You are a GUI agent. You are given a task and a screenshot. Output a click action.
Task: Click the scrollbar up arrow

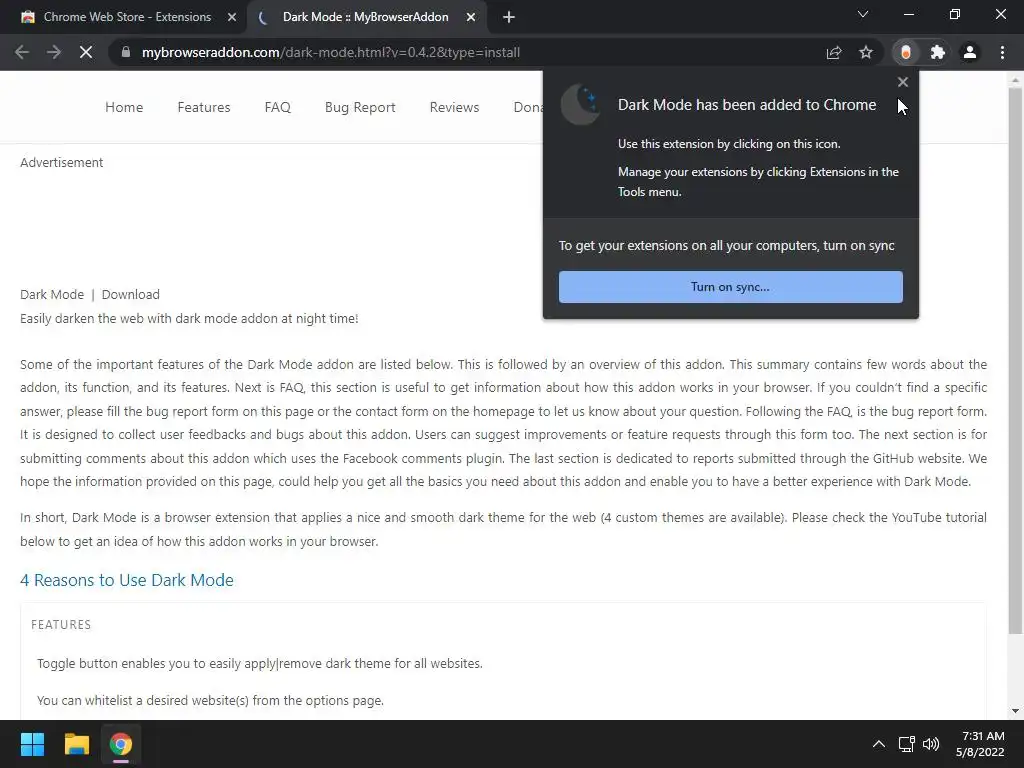point(1015,80)
